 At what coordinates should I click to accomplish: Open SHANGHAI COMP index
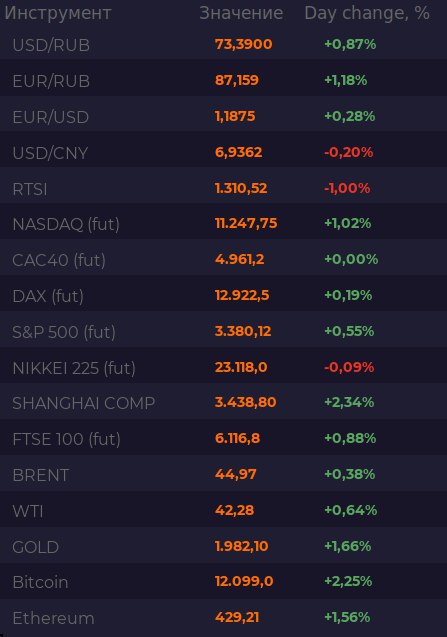point(84,403)
